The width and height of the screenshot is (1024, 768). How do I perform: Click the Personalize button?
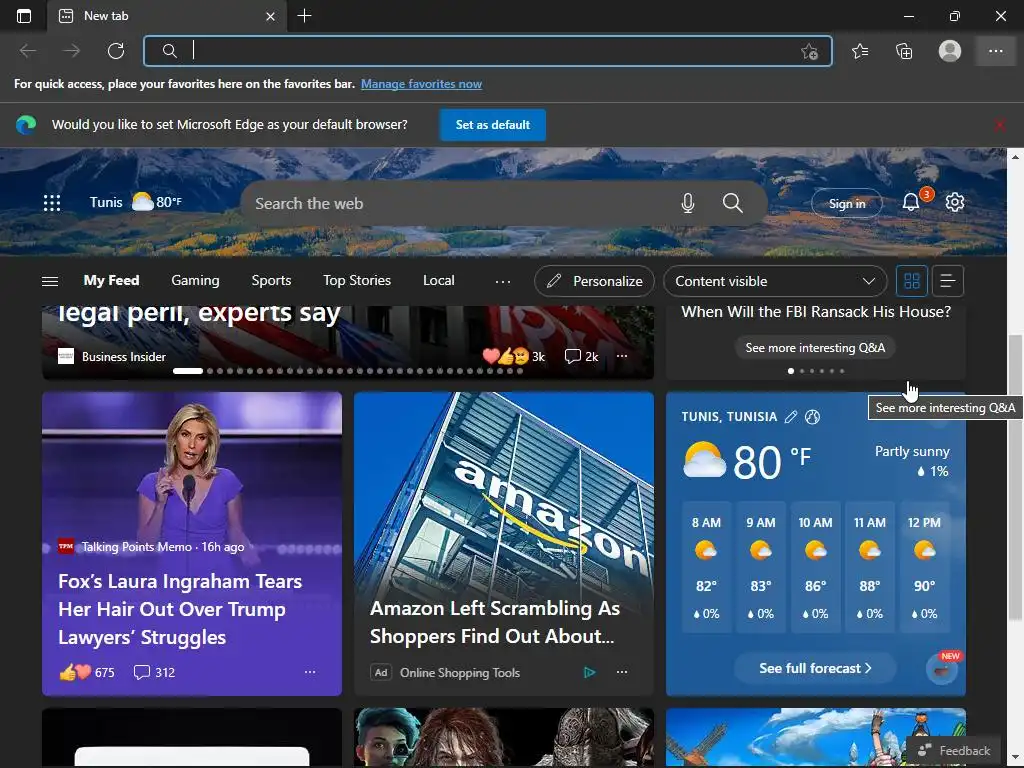pyautogui.click(x=594, y=281)
